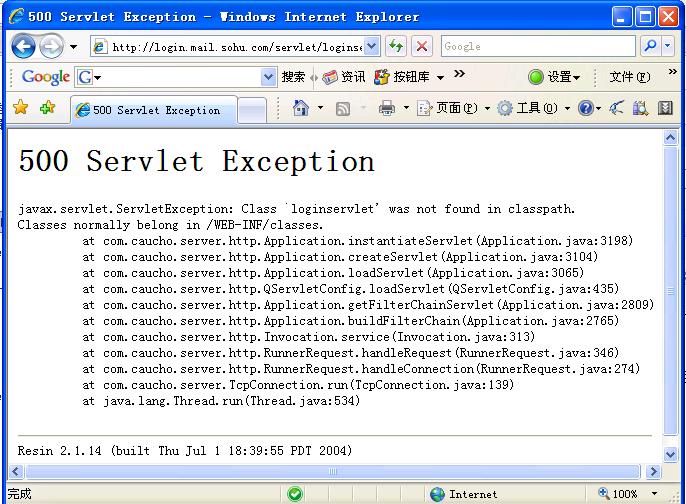Click the Research binoculars-book icon

click(640, 108)
